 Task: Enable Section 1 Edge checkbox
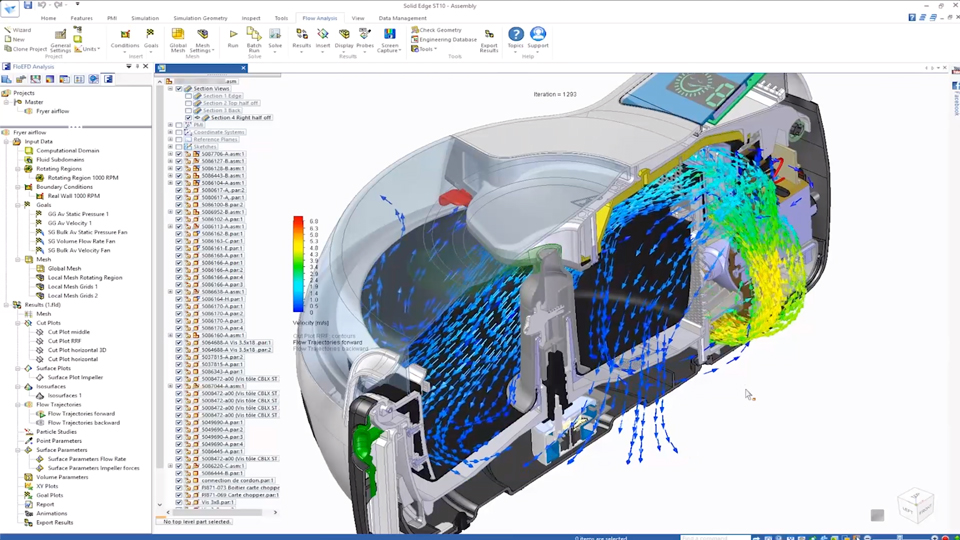click(x=189, y=96)
